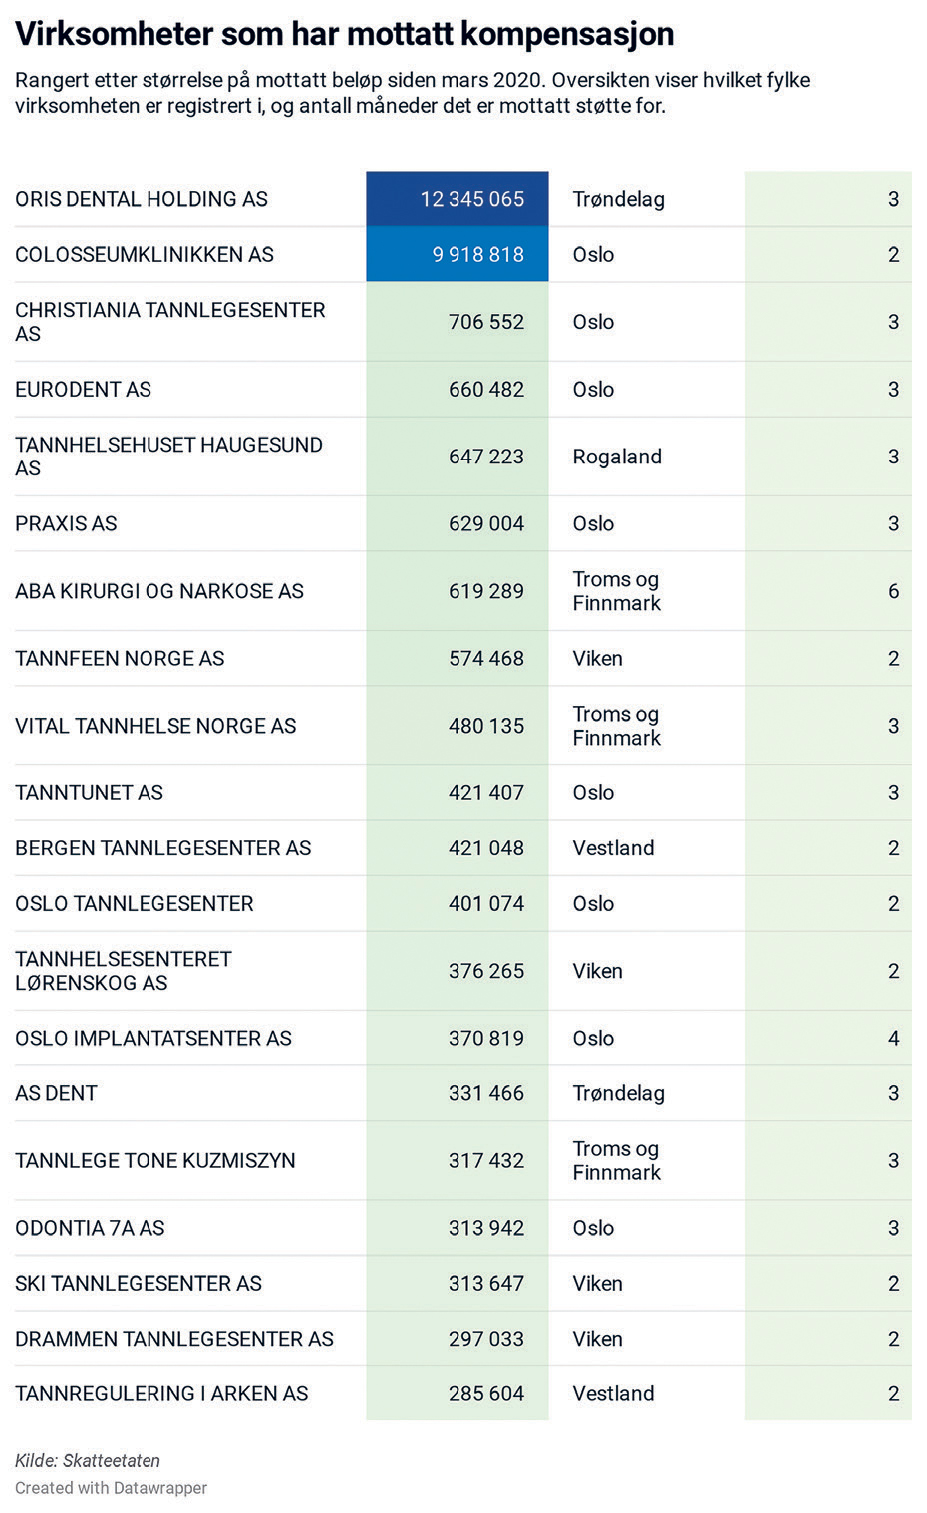
Task: Click the 285 604 amount cell
Action: tap(486, 1393)
